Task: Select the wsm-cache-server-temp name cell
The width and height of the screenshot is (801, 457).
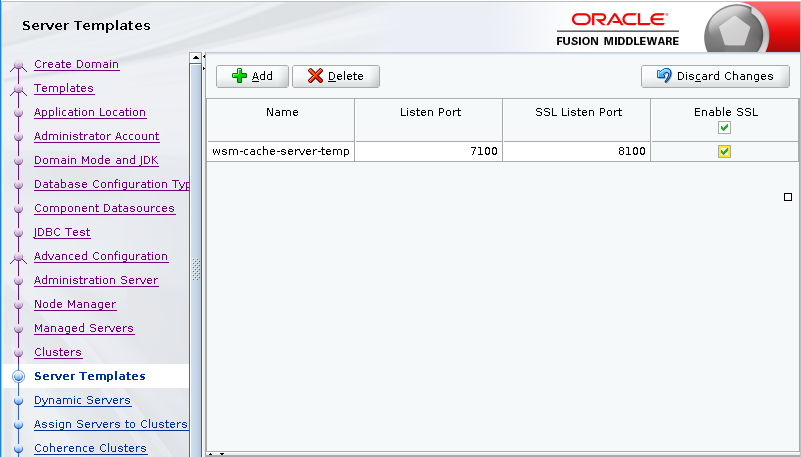Action: coord(281,151)
